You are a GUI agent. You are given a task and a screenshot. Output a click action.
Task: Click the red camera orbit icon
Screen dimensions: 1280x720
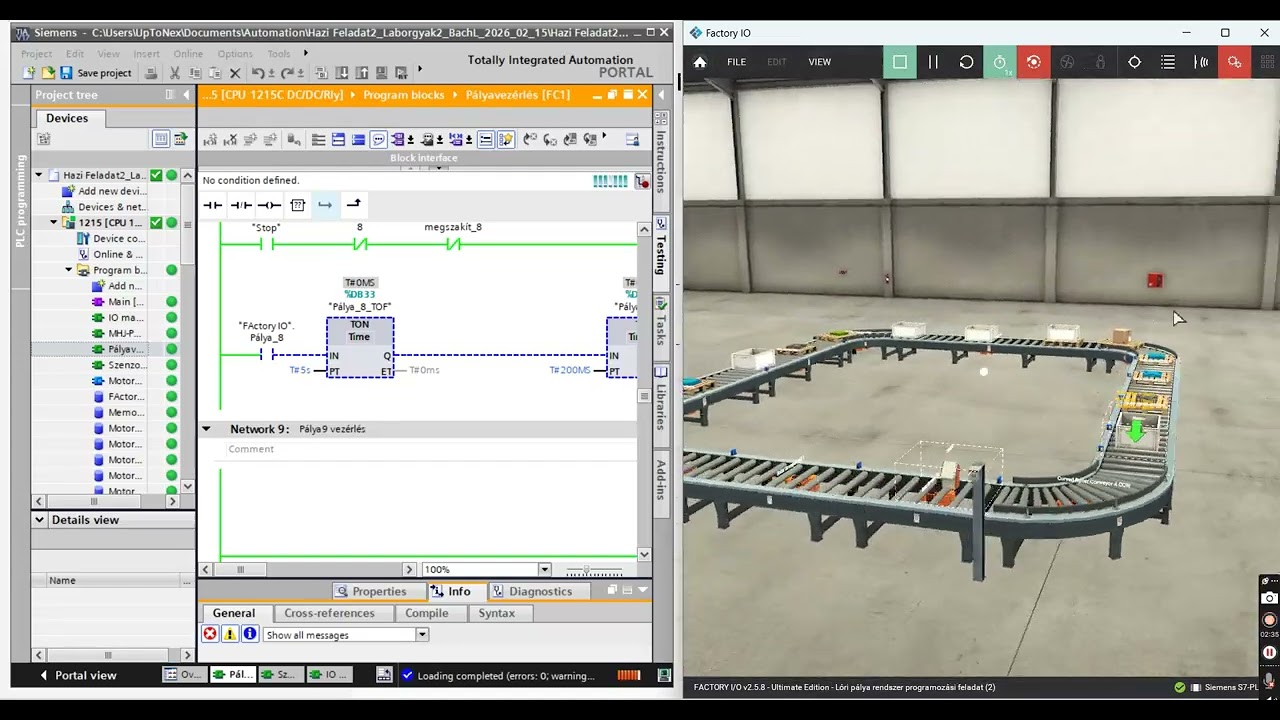(x=1034, y=62)
